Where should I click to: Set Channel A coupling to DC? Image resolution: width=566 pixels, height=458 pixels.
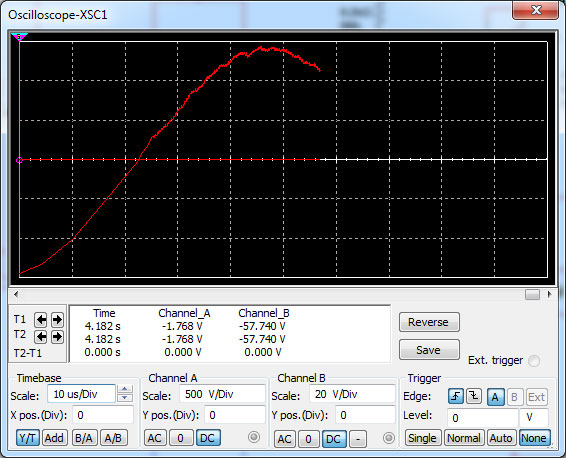pos(208,438)
